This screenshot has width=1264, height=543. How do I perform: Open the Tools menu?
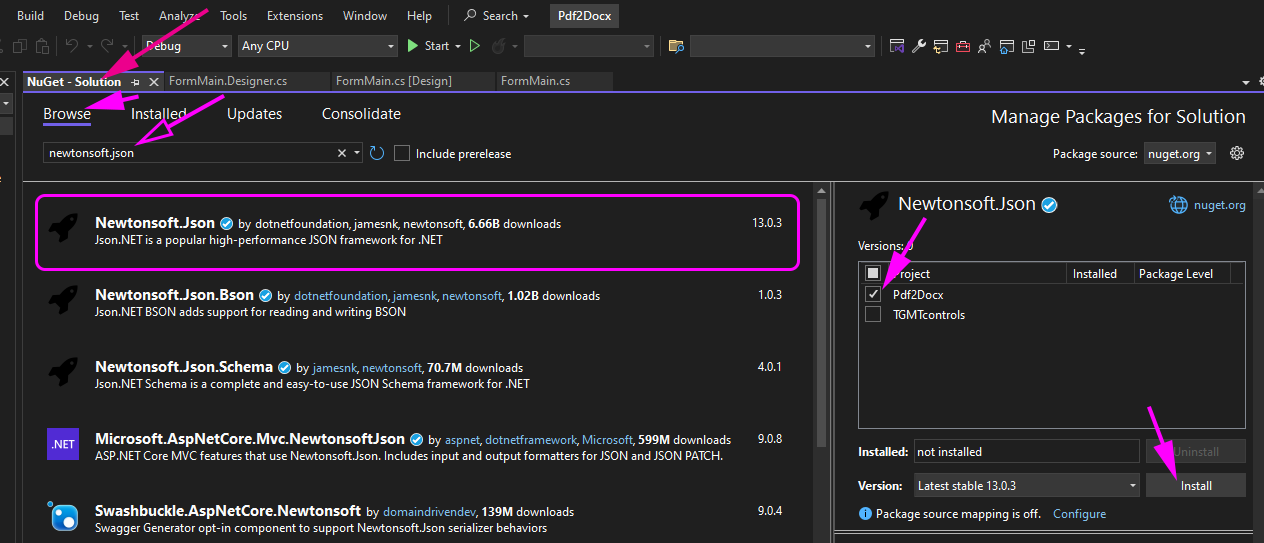click(233, 16)
